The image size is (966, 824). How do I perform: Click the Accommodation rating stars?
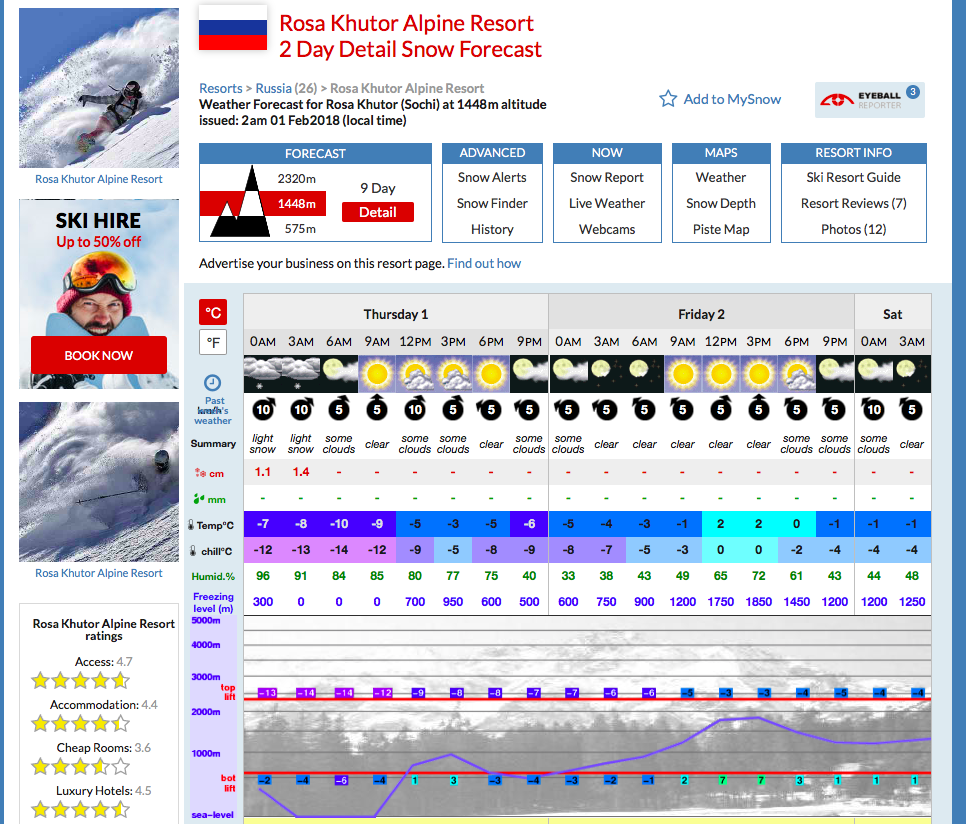80,724
